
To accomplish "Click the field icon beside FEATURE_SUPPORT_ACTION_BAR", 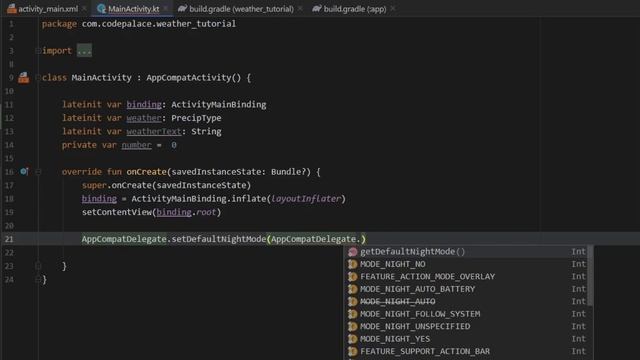I will (x=353, y=351).
